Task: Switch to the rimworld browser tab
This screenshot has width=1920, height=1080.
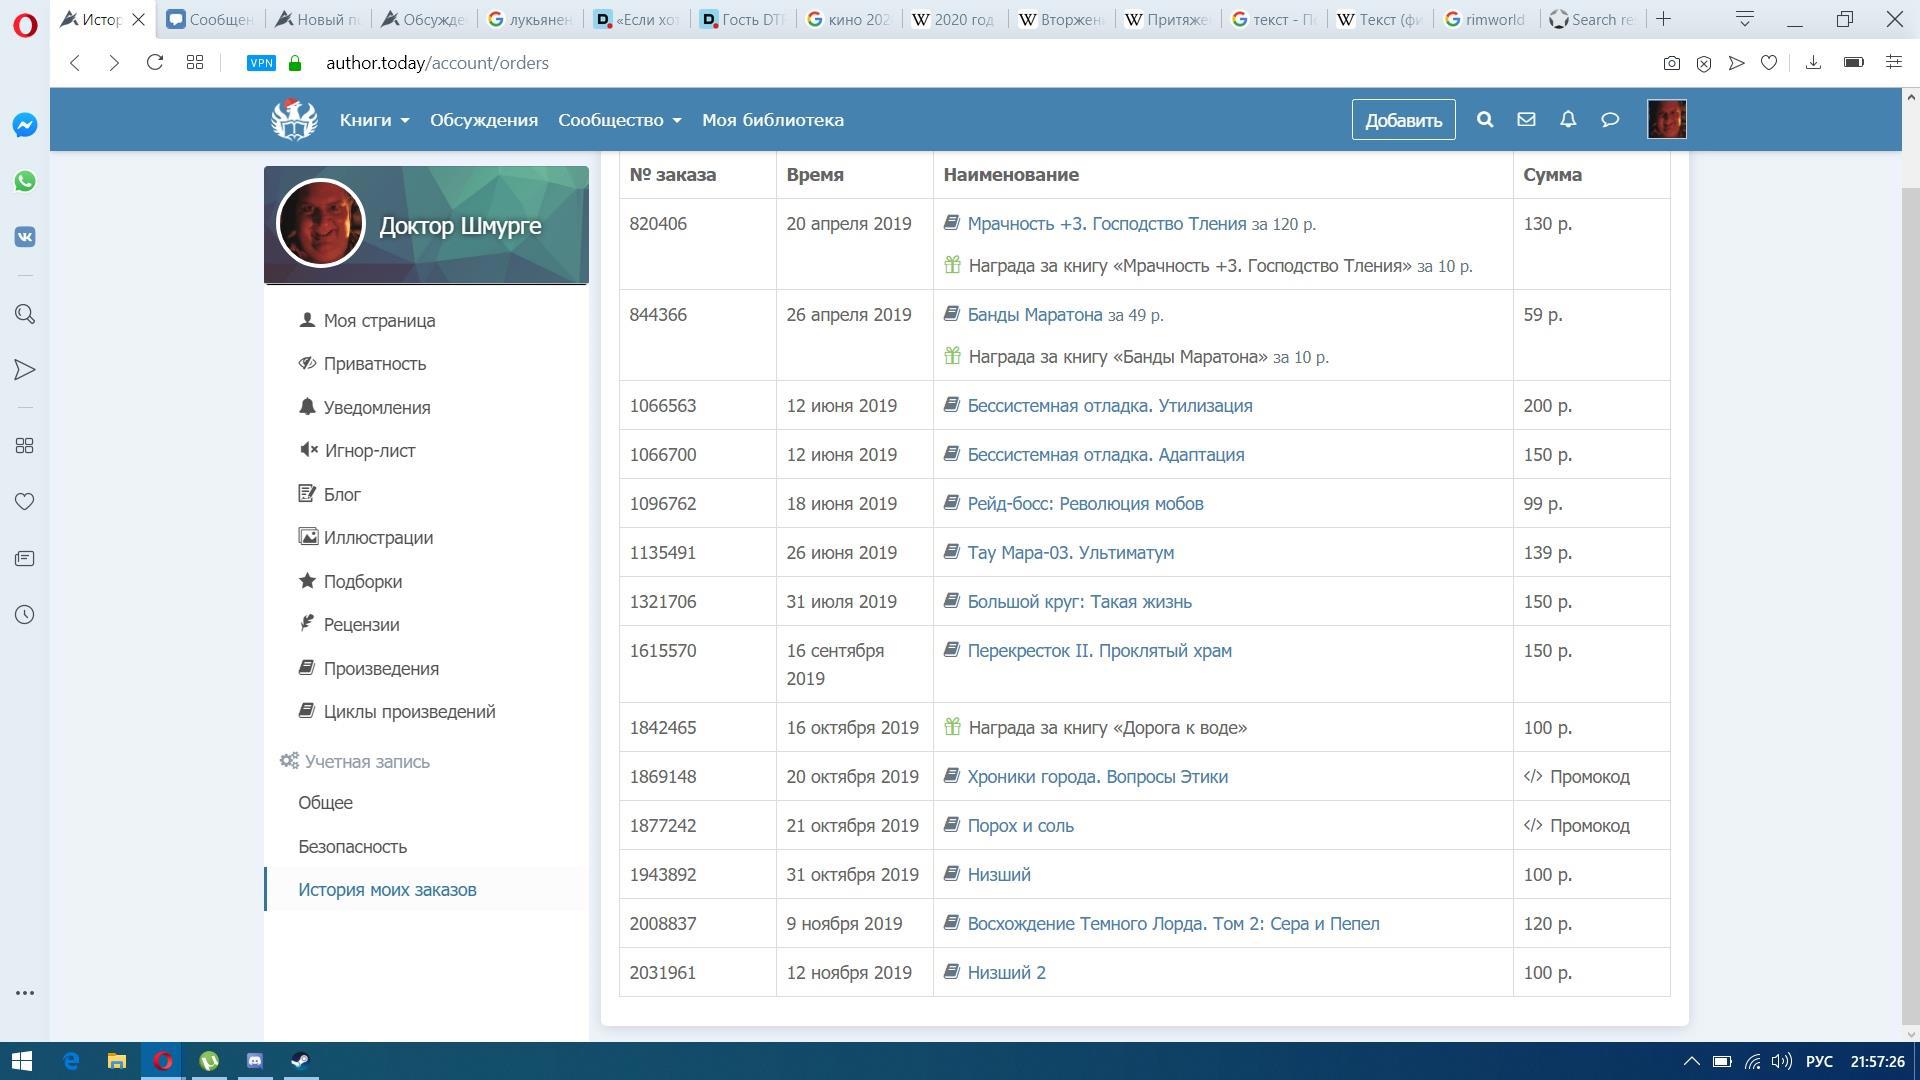Action: pos(1486,19)
